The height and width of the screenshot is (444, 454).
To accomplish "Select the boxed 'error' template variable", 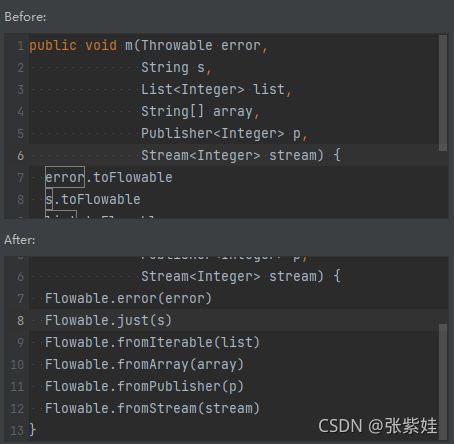I will [x=65, y=177].
